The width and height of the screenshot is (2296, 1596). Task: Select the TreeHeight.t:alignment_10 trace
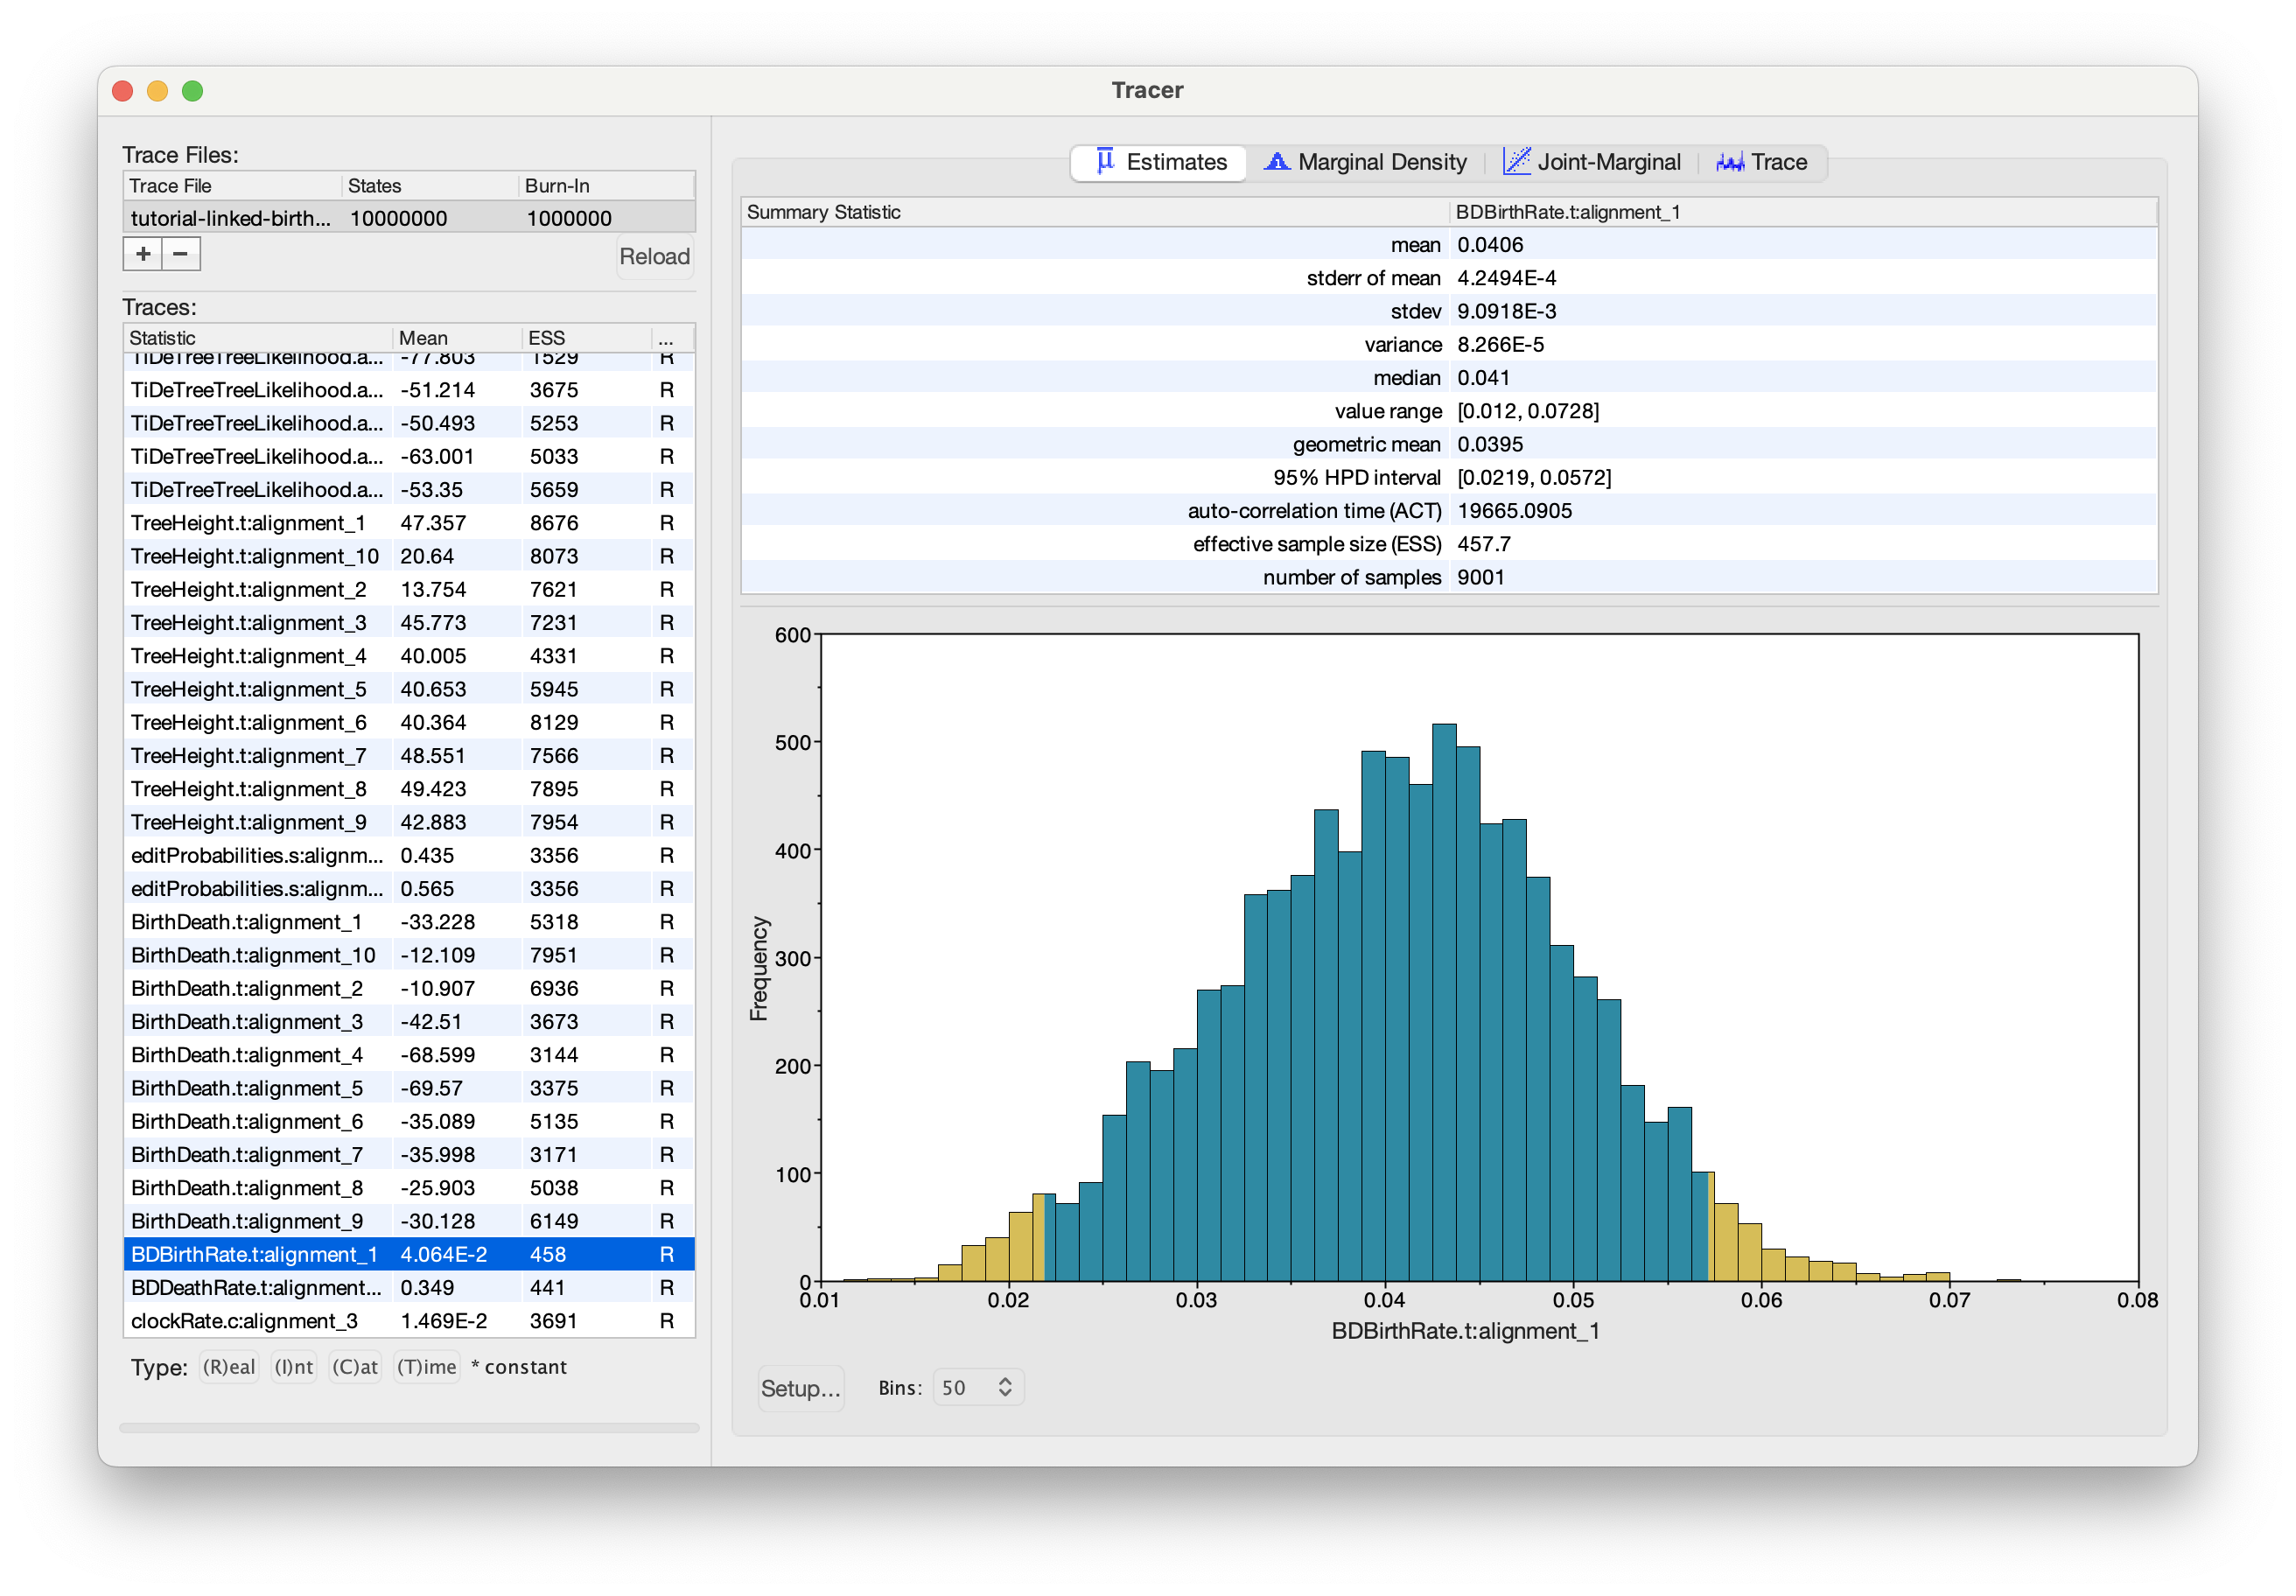pyautogui.click(x=409, y=556)
